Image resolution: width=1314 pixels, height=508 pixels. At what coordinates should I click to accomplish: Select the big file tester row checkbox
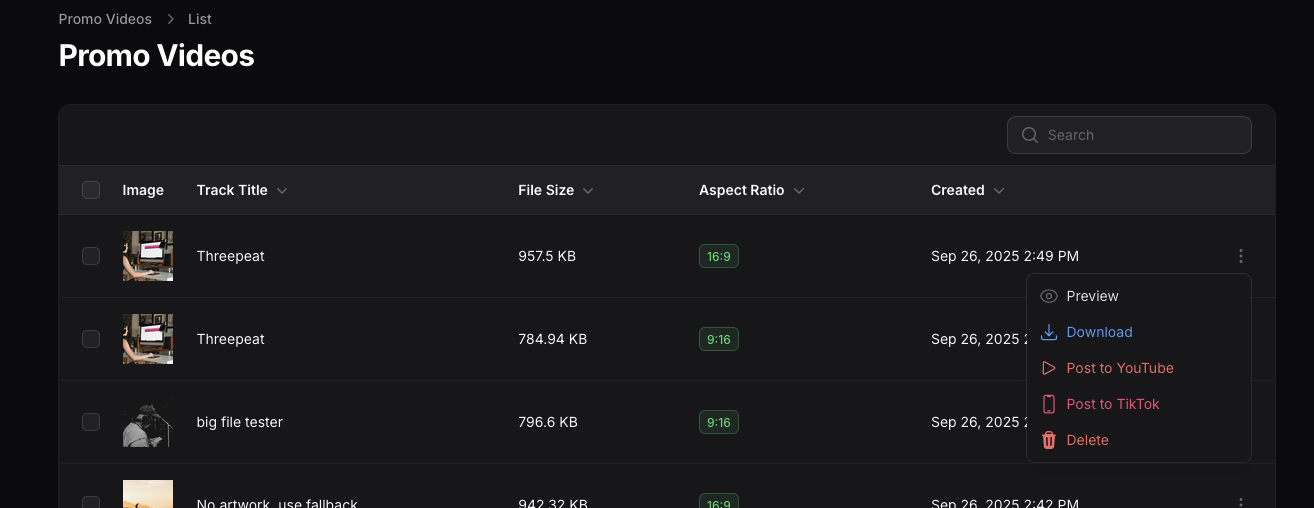[x=91, y=422]
